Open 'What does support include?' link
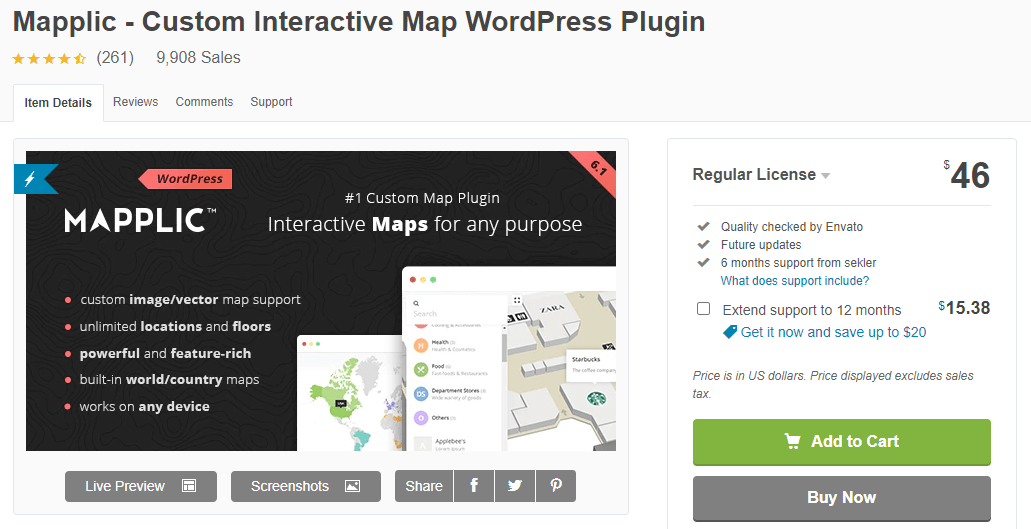This screenshot has height=529, width=1031. pyautogui.click(x=795, y=281)
